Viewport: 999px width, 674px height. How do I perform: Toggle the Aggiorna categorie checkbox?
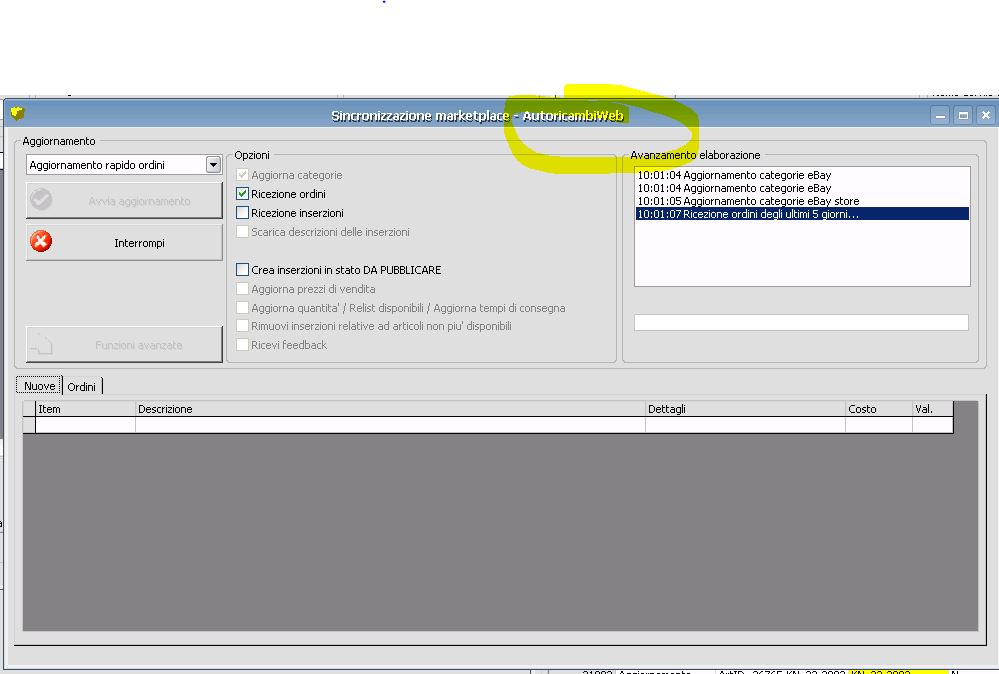click(242, 175)
